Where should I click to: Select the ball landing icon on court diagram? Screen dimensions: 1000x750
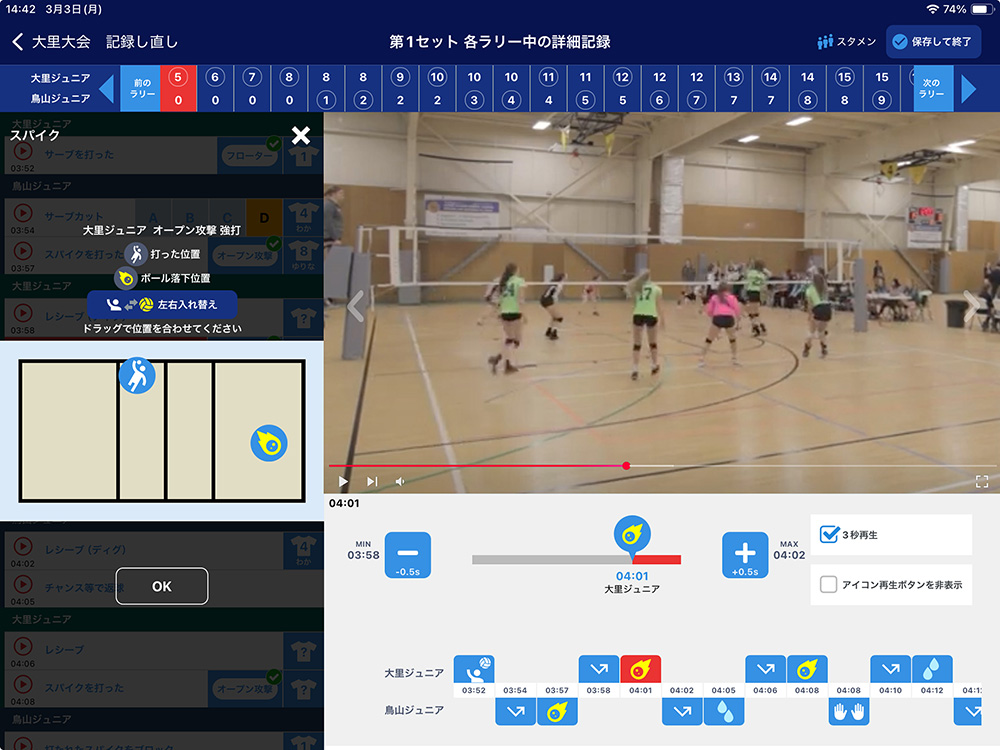269,443
